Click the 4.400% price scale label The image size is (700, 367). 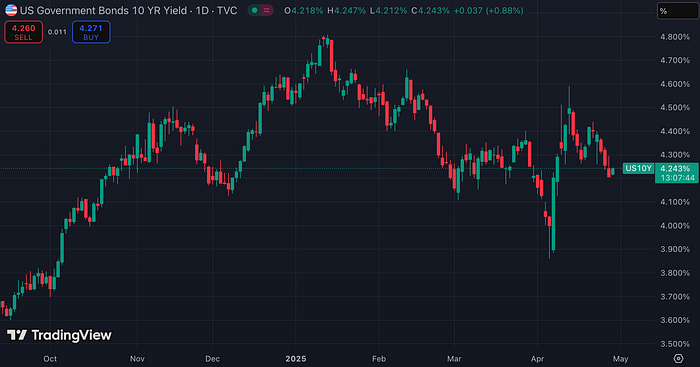pos(675,131)
